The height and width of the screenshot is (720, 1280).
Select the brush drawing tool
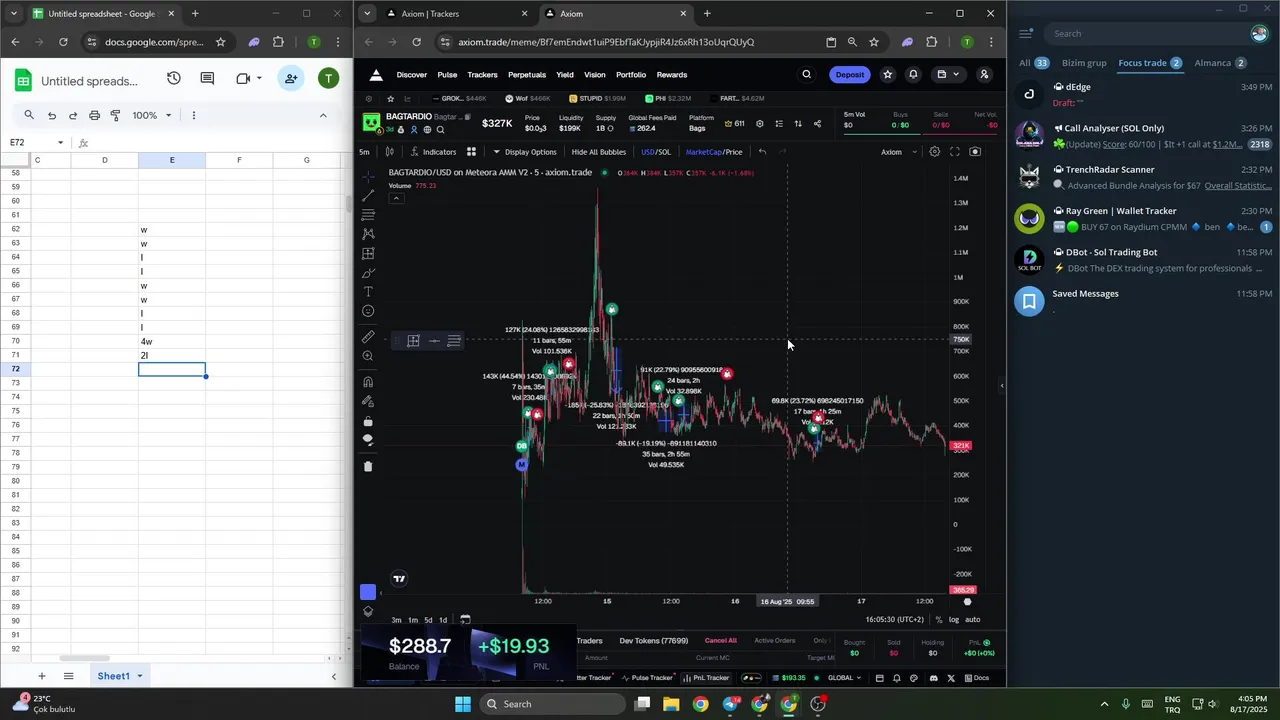[368, 273]
